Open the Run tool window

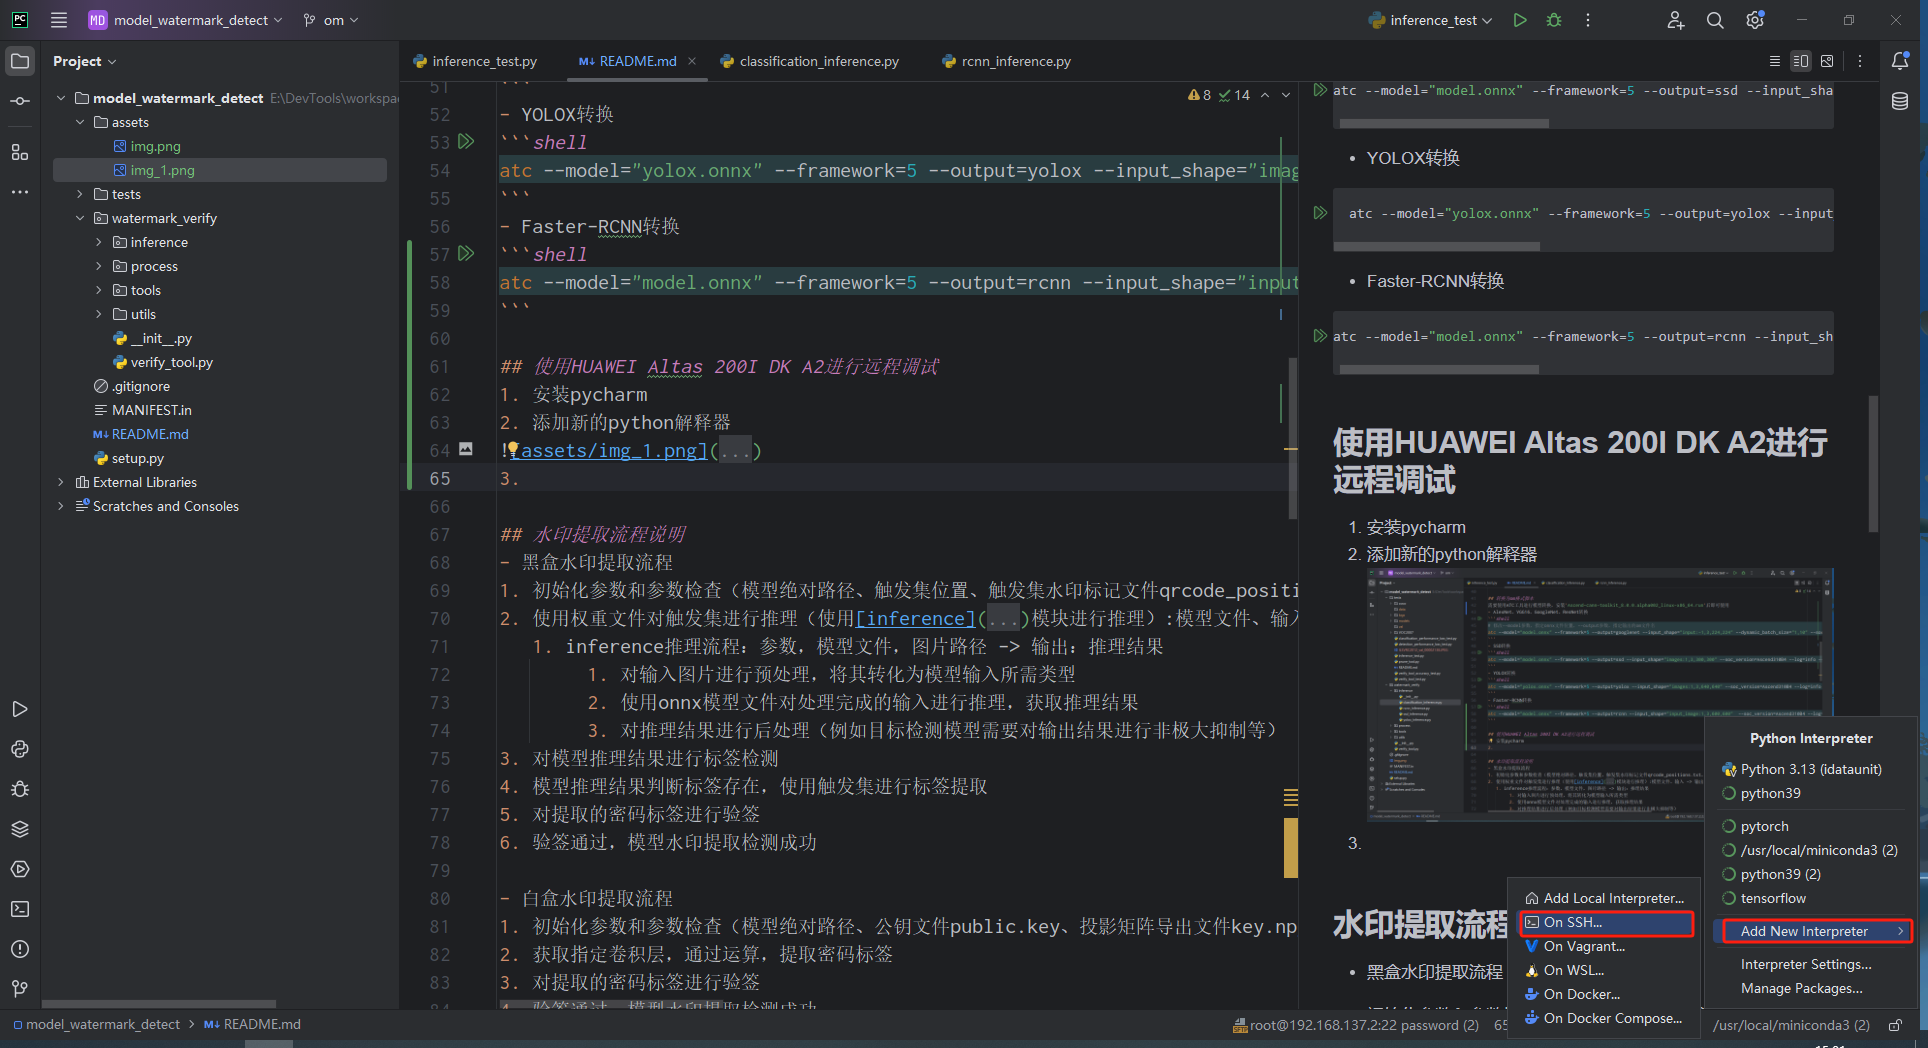coord(20,709)
